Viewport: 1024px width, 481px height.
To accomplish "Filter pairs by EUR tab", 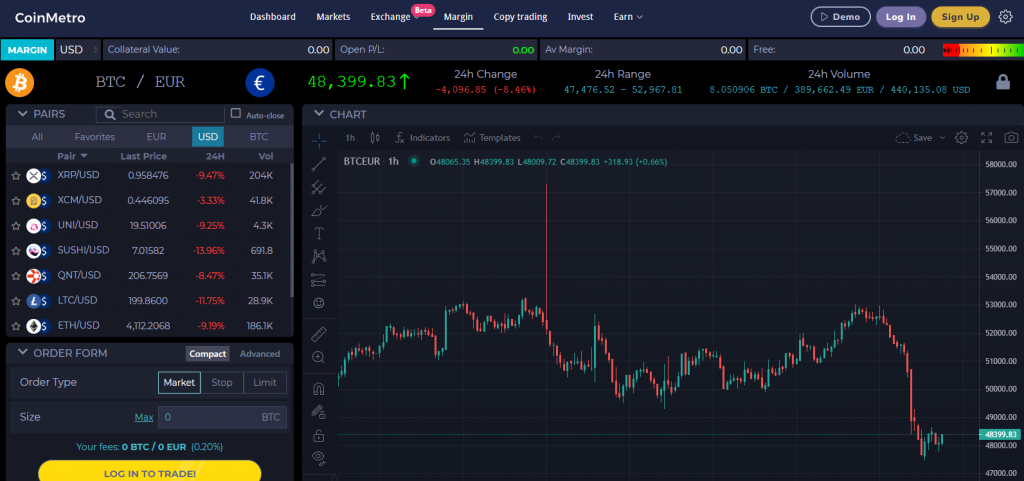I will coord(156,137).
